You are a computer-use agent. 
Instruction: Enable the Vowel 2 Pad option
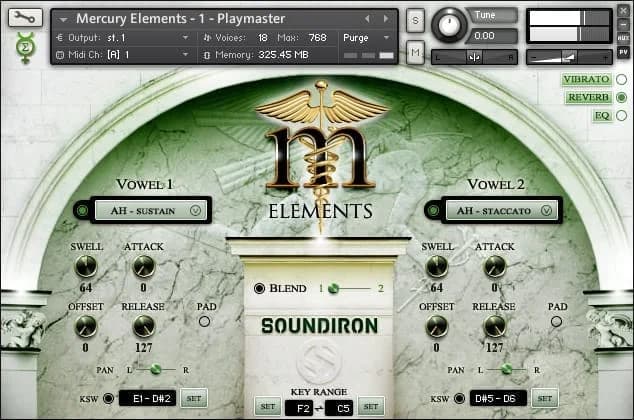click(556, 322)
